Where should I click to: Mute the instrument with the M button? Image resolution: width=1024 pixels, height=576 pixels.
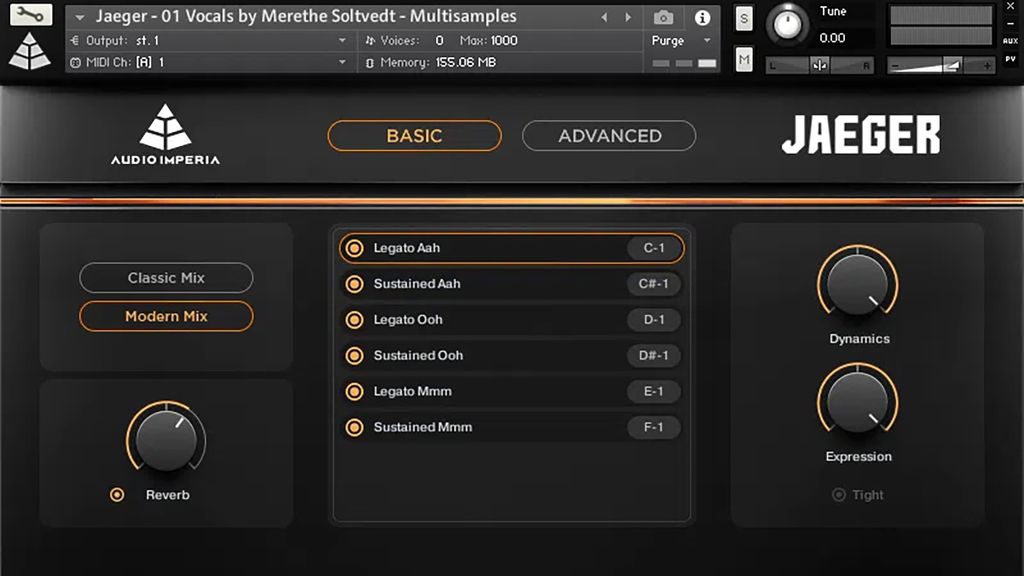[744, 60]
